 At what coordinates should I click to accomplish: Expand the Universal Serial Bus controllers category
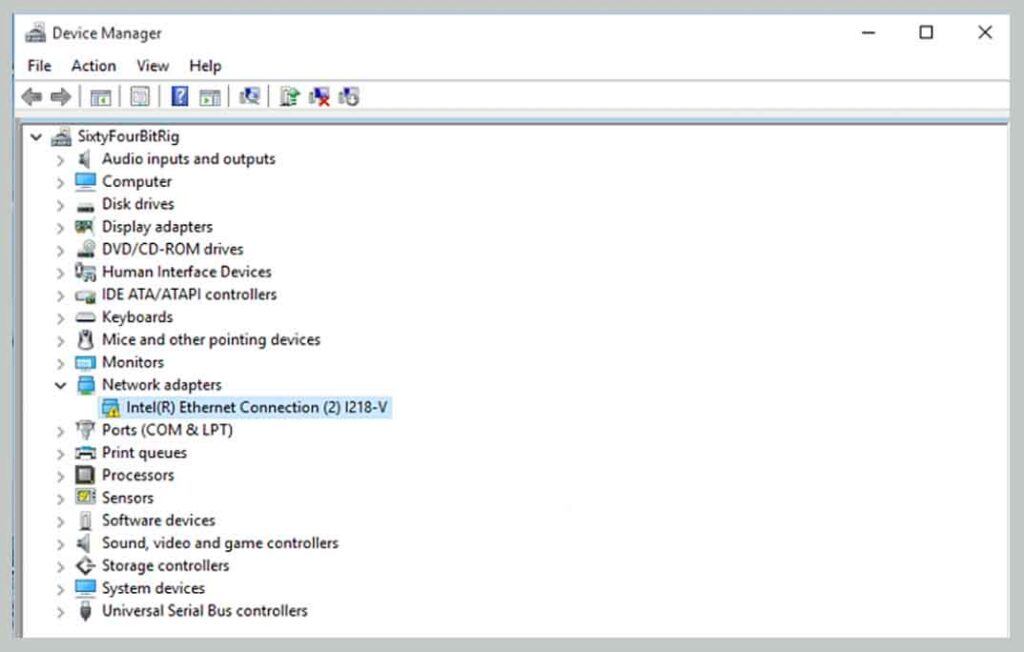pyautogui.click(x=59, y=611)
